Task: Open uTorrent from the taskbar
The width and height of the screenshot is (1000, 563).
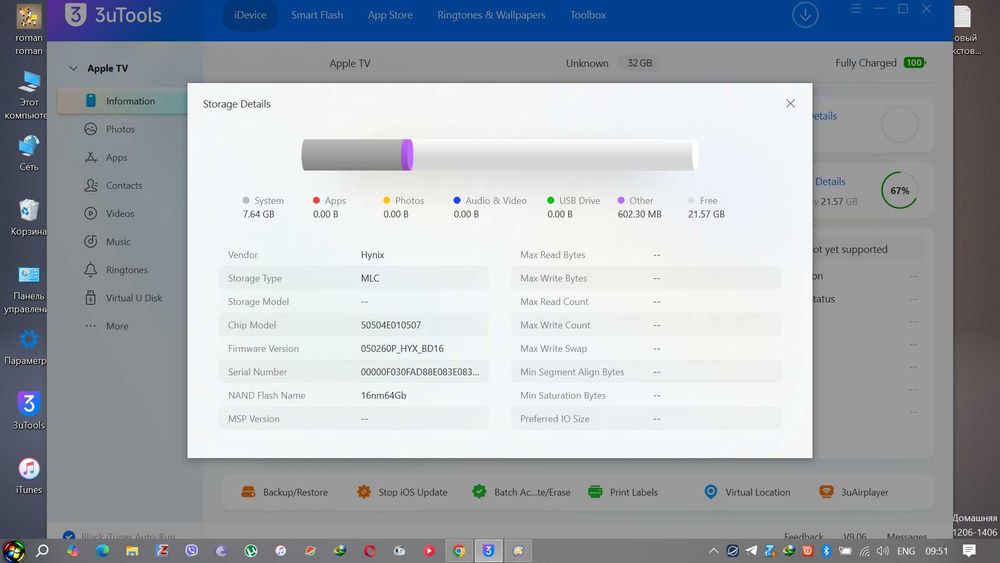Action: (251, 550)
